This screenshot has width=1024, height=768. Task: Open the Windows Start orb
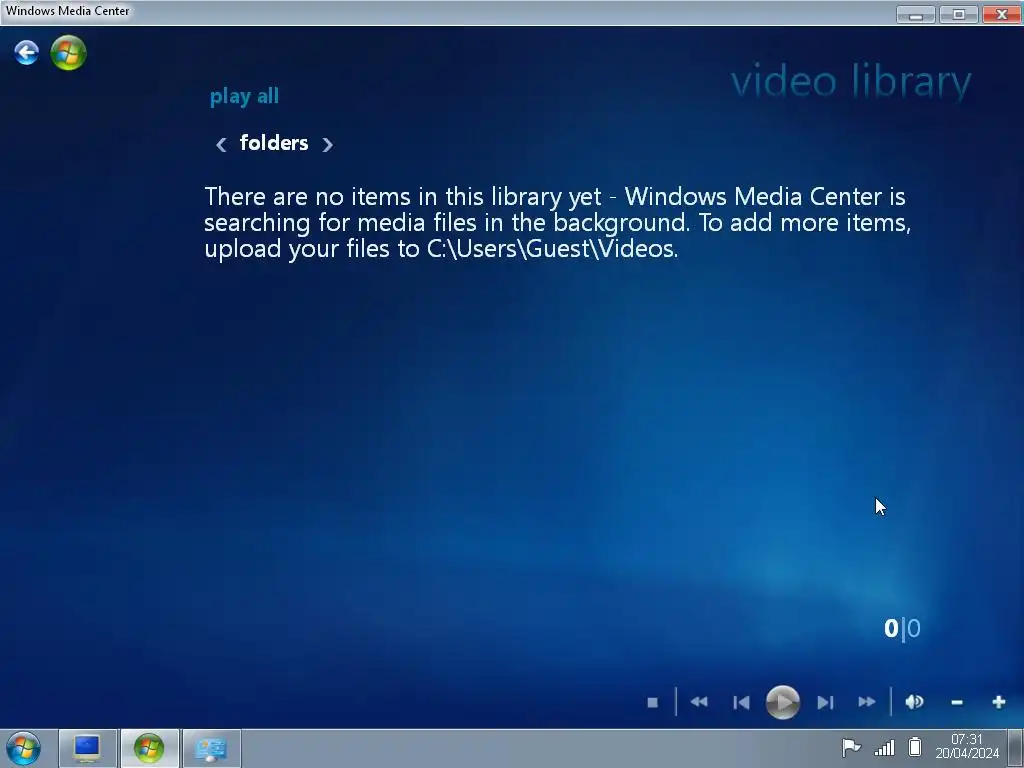pos(24,748)
